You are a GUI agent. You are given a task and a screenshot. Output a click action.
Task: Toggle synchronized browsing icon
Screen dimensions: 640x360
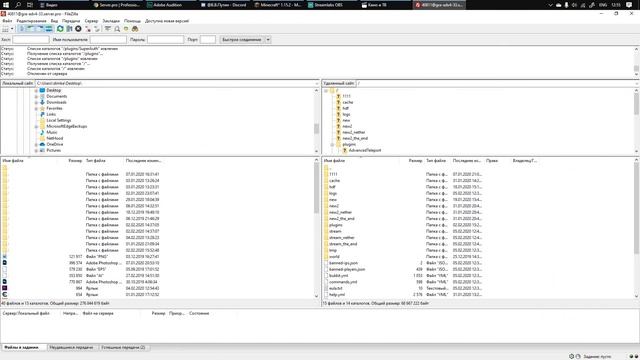[x=126, y=29]
